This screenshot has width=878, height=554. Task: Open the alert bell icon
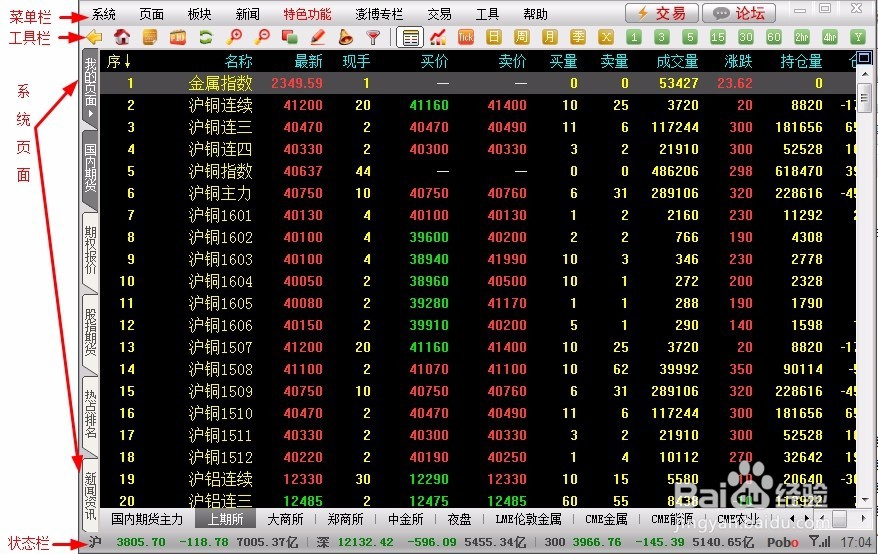tap(345, 38)
